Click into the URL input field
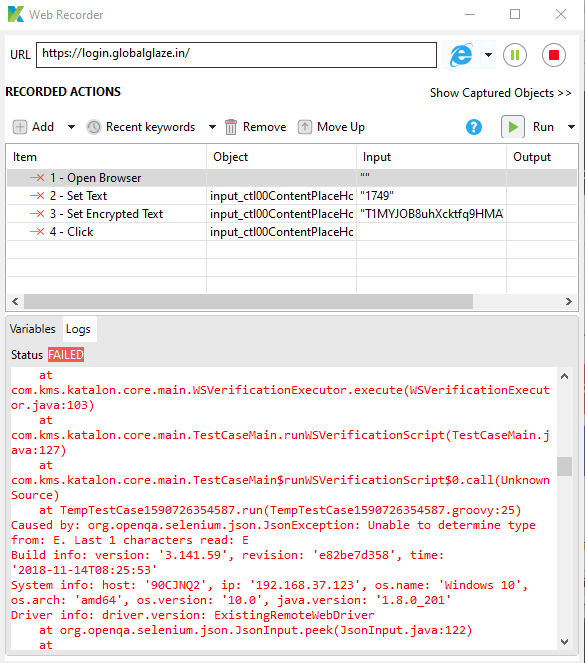Screen dimensions: 585x663 (x=236, y=55)
